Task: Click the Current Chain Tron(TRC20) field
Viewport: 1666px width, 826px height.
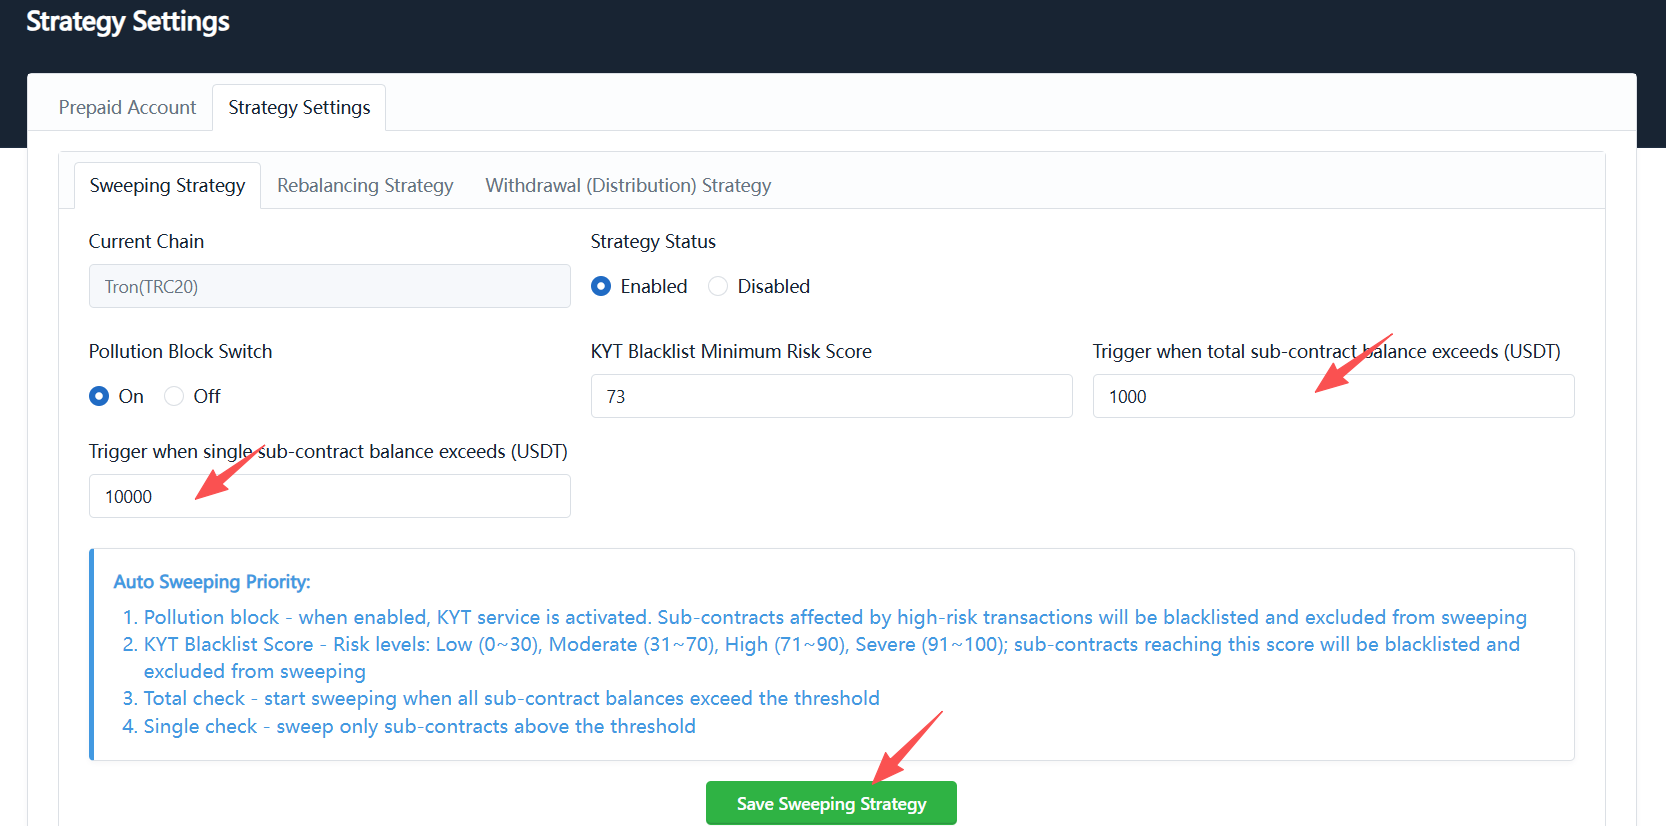Action: [x=330, y=286]
